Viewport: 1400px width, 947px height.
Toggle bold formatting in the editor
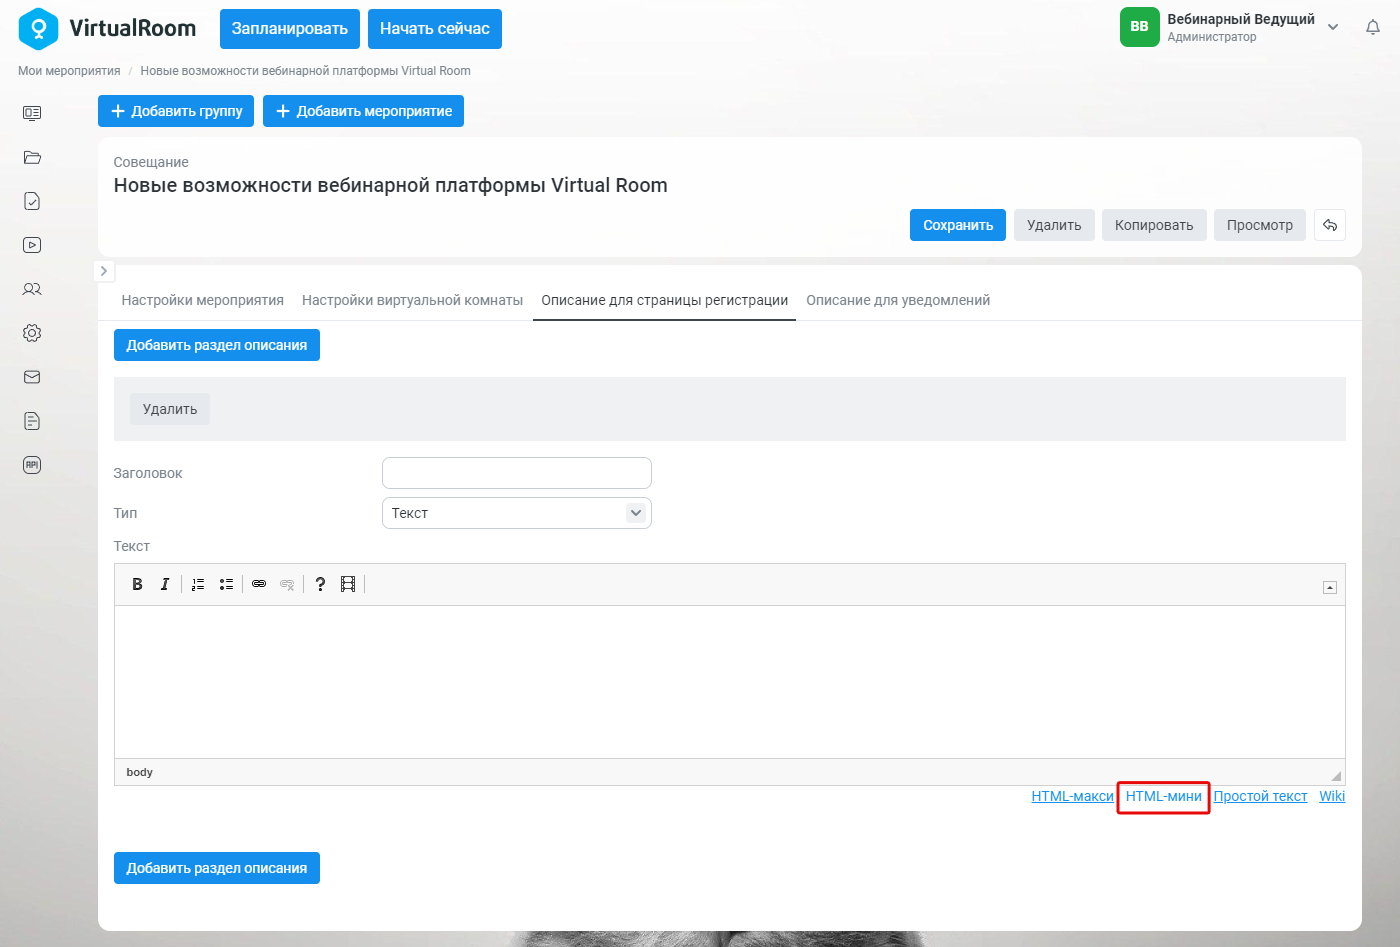tap(137, 584)
